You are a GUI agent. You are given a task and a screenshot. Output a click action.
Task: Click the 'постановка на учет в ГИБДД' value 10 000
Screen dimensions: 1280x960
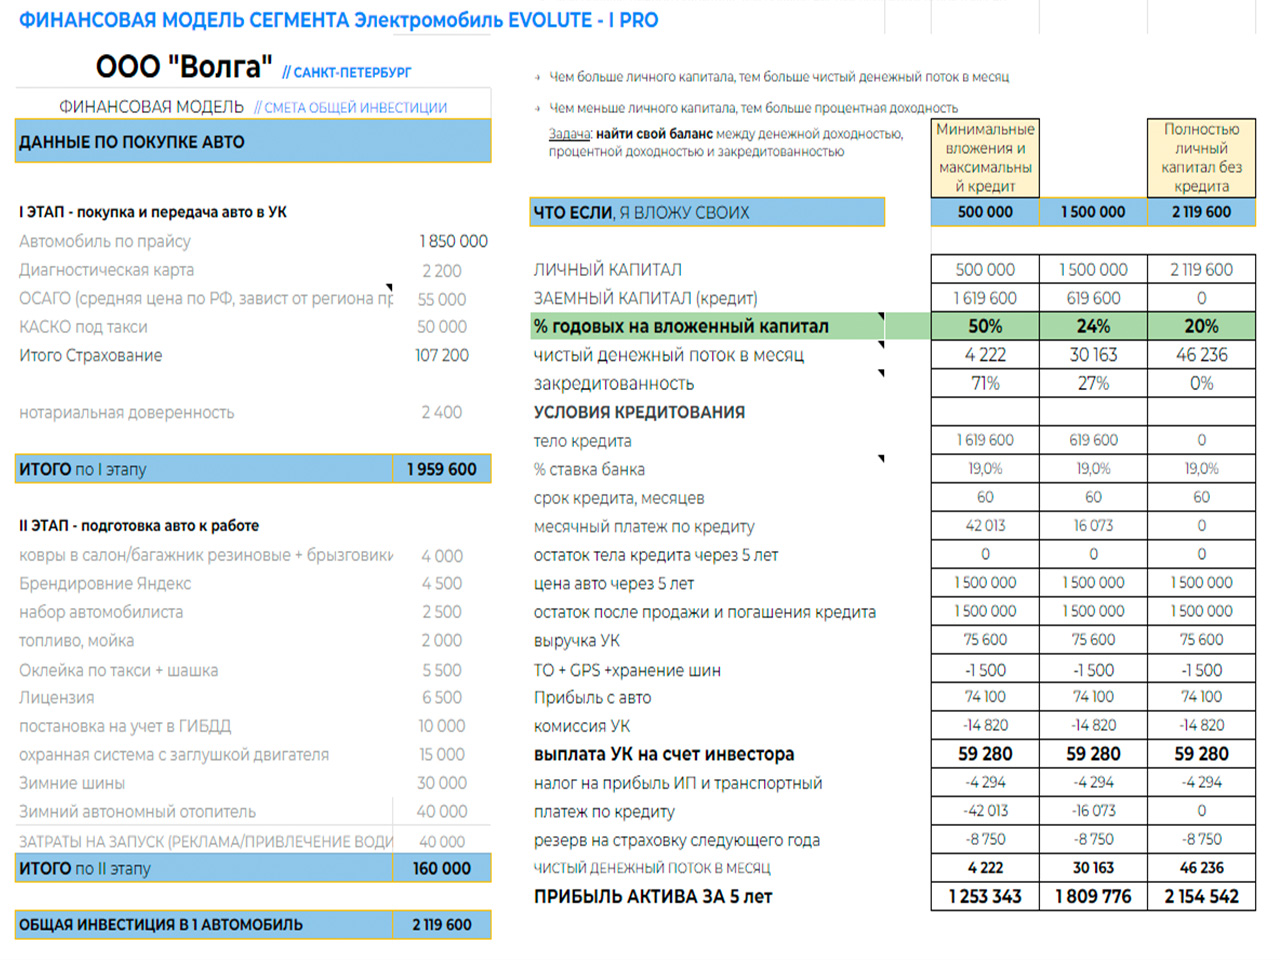(x=442, y=726)
